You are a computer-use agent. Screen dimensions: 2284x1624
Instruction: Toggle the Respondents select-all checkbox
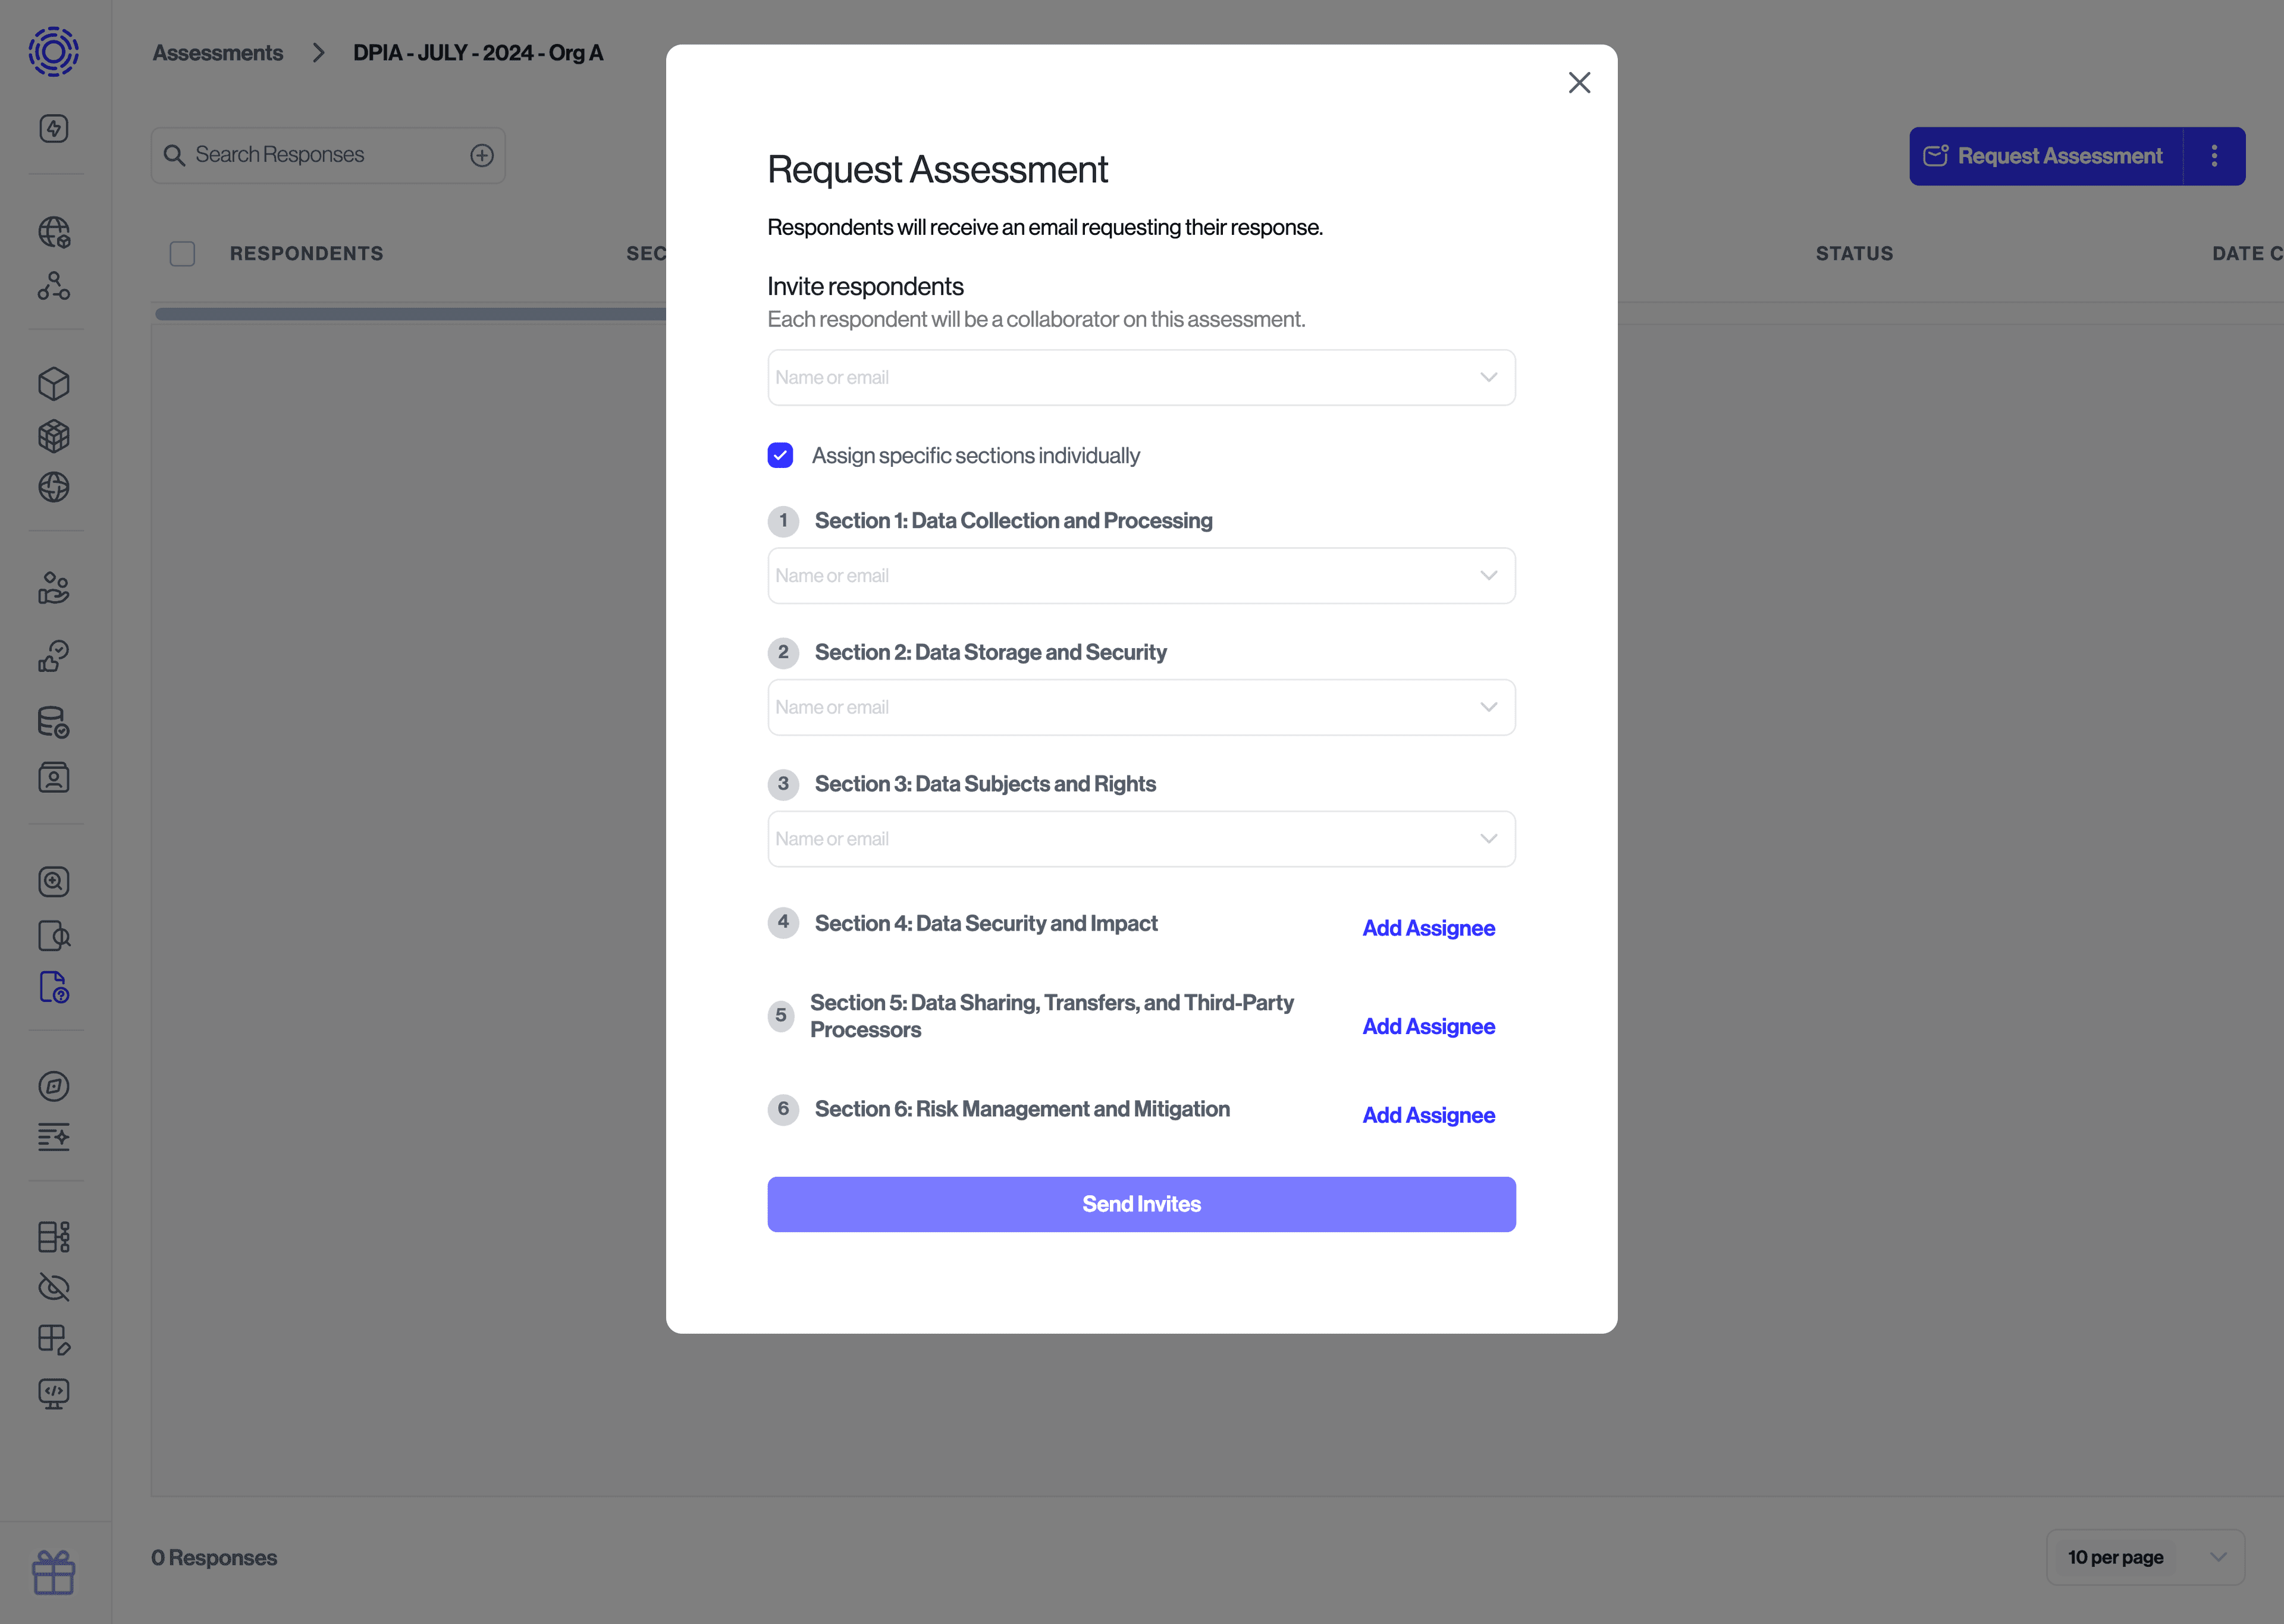click(x=182, y=253)
